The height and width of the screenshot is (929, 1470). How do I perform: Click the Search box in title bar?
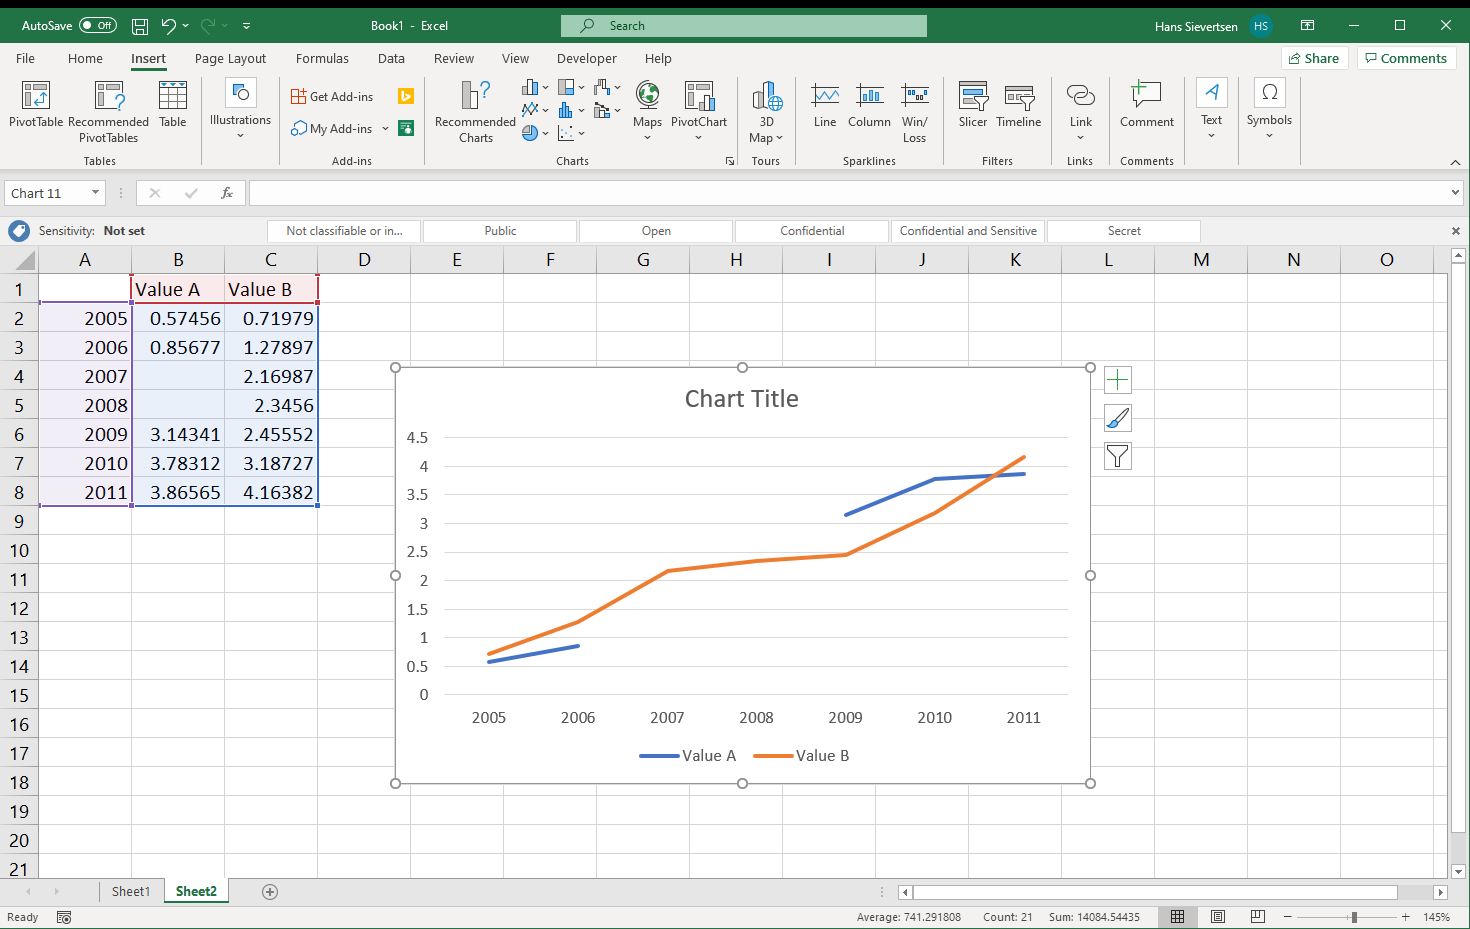(744, 26)
